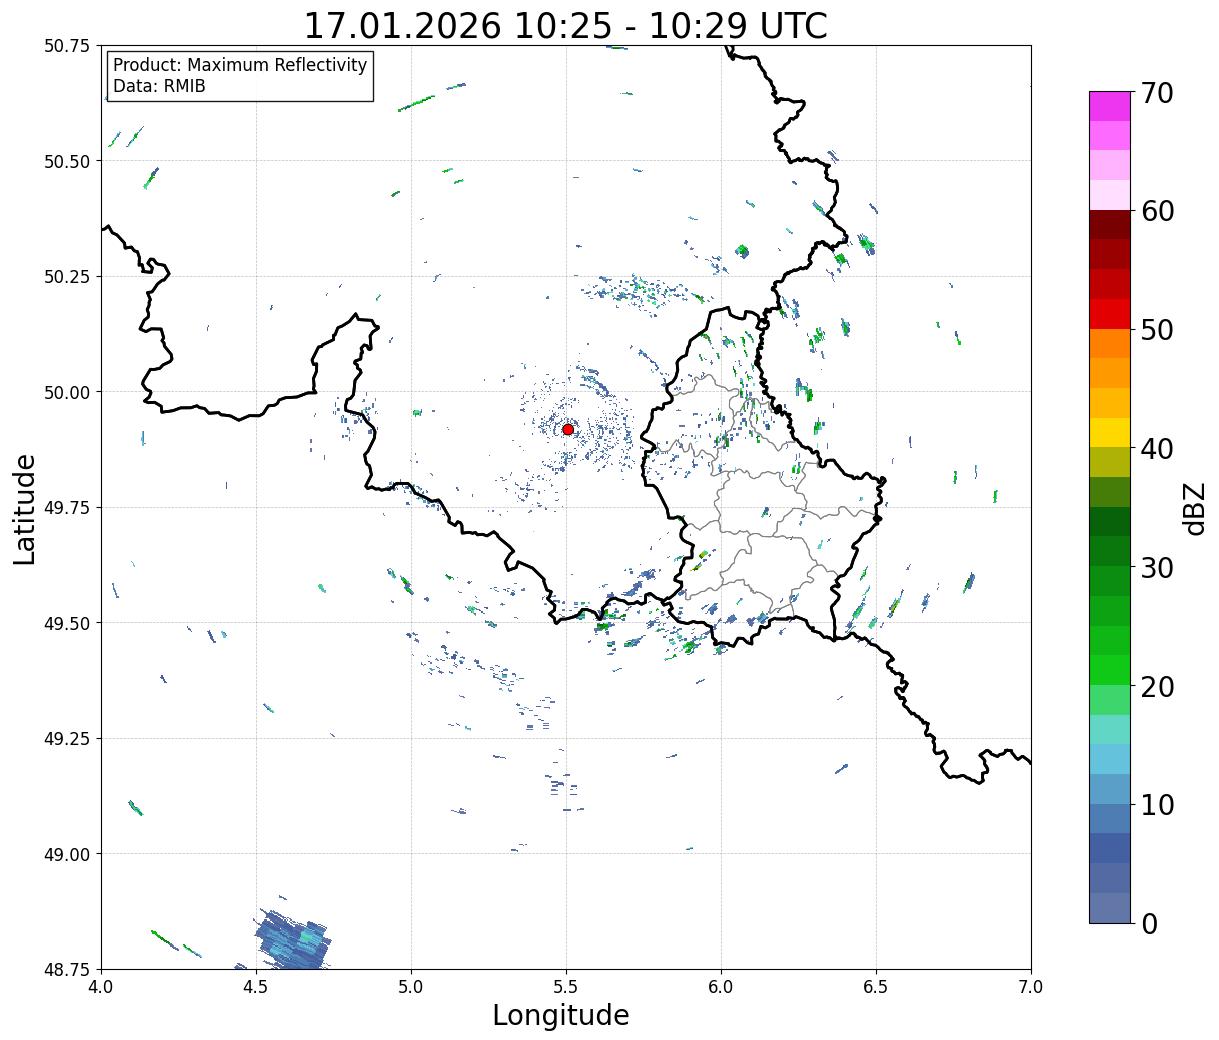
Task: Click the large blue echo patch near 48.8 latitude
Action: 293,940
